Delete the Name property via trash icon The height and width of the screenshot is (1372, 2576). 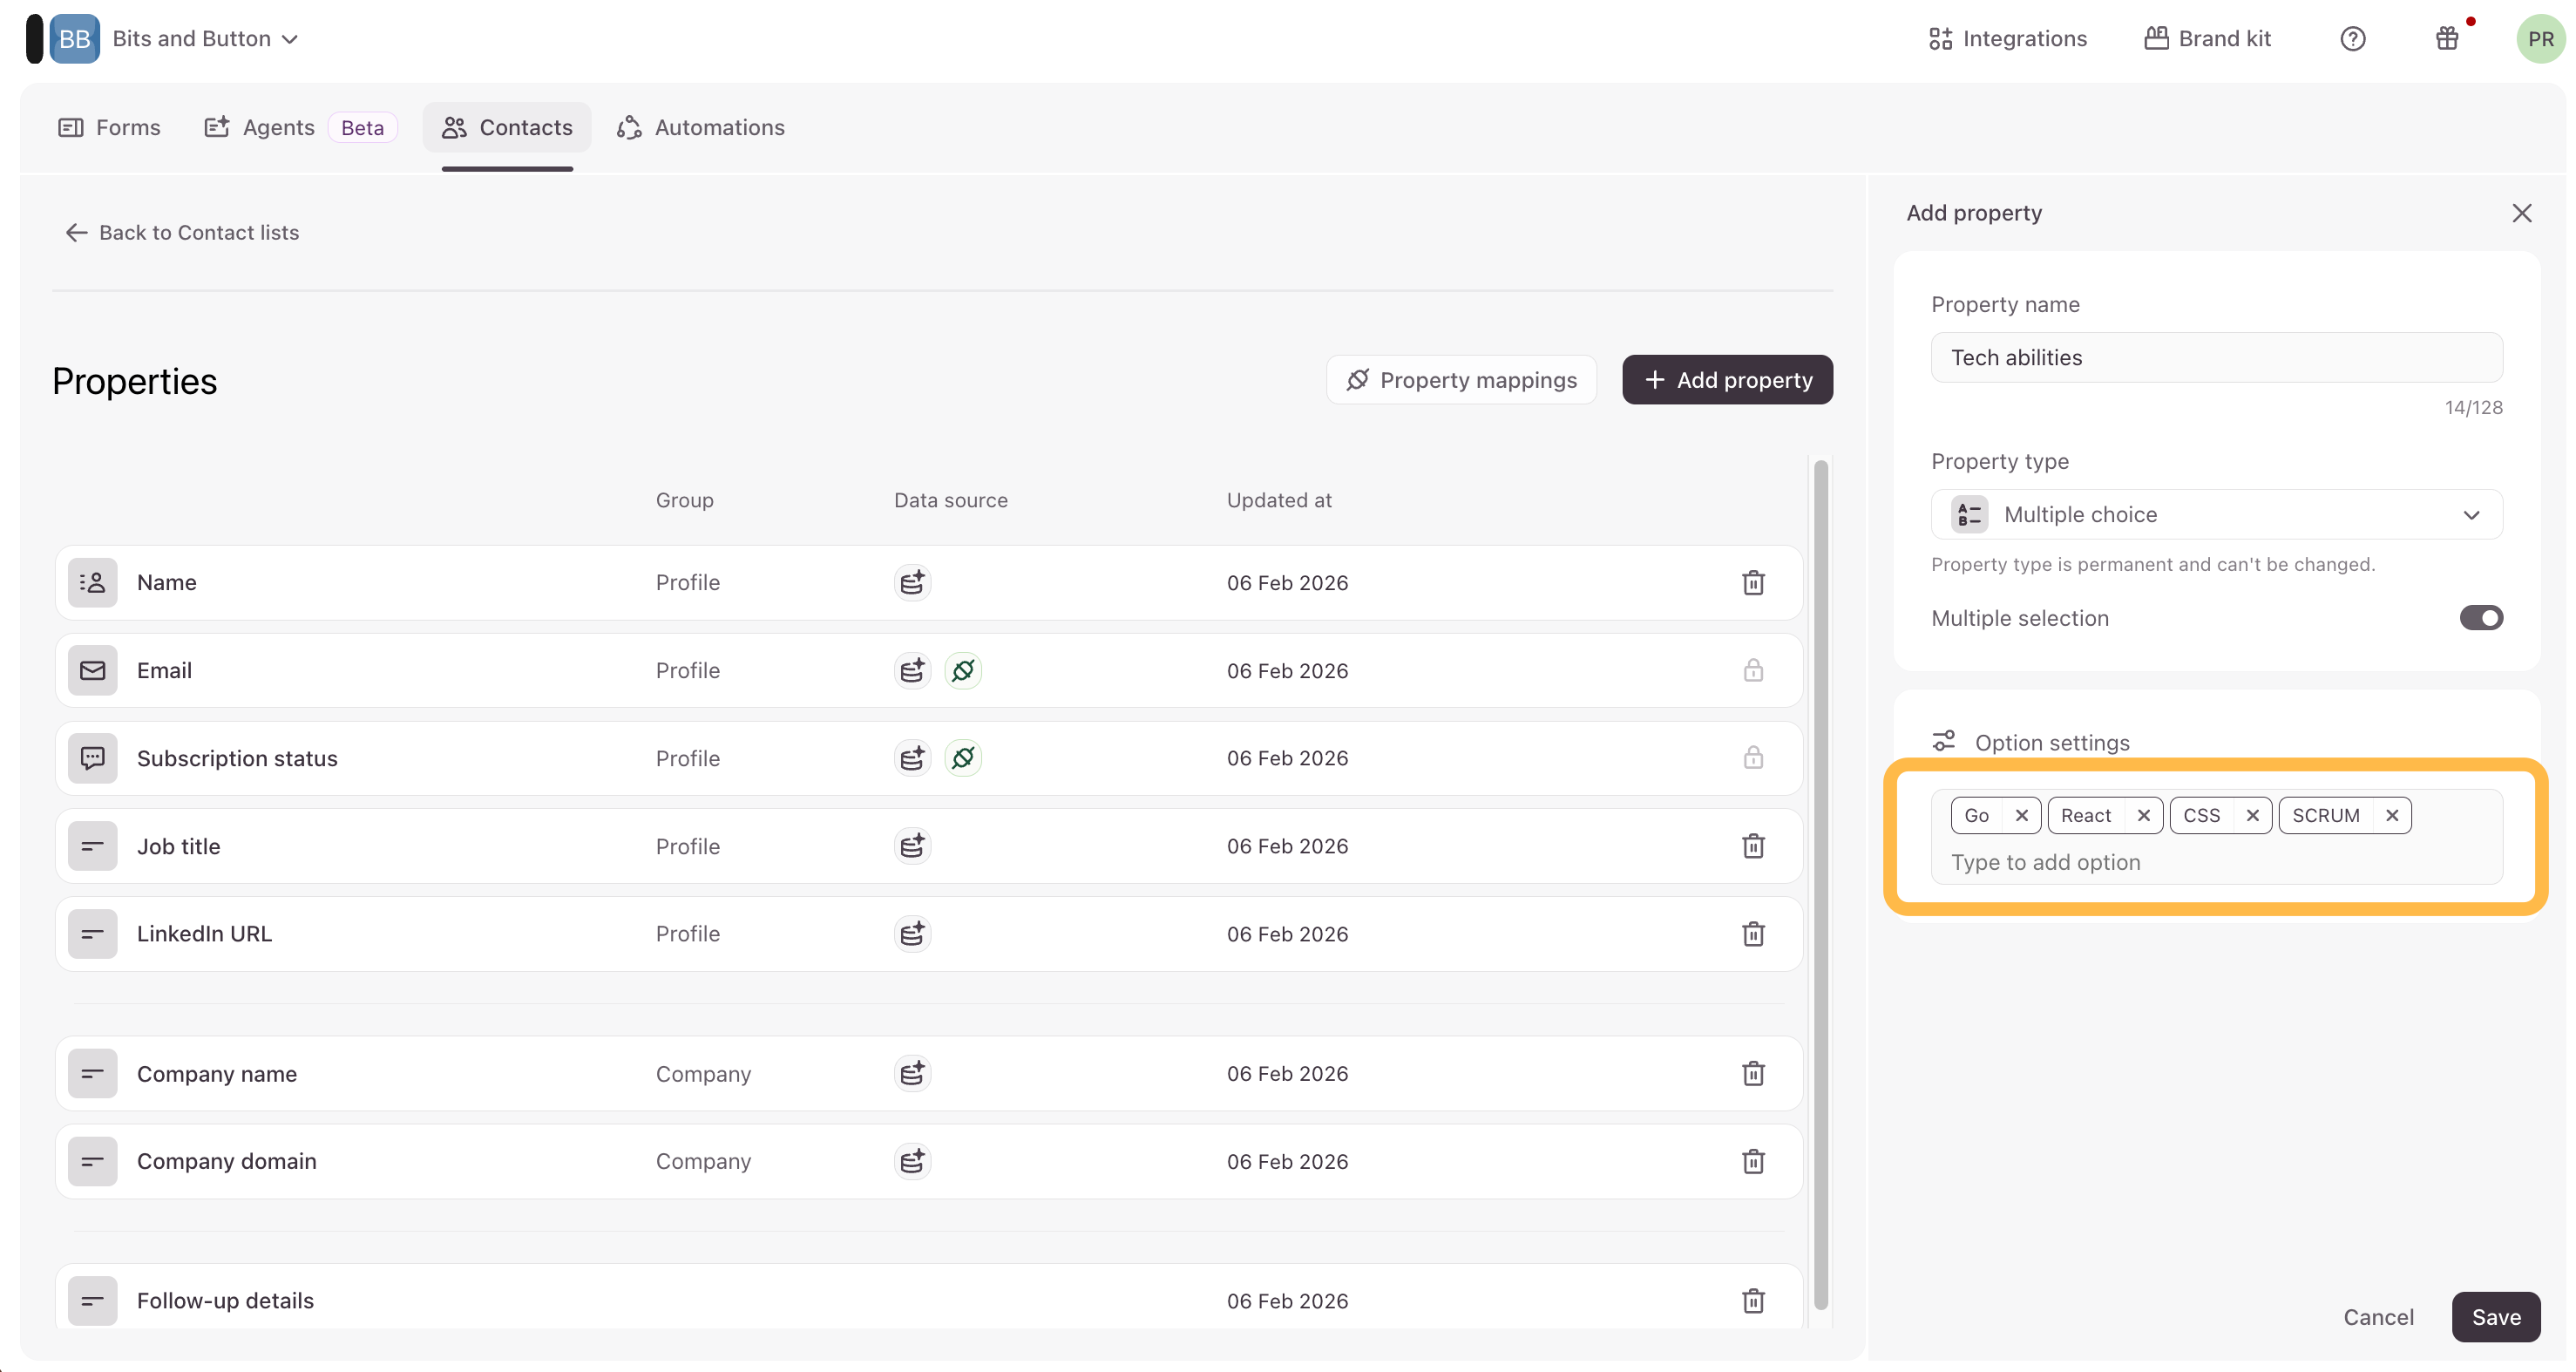[x=1752, y=583]
